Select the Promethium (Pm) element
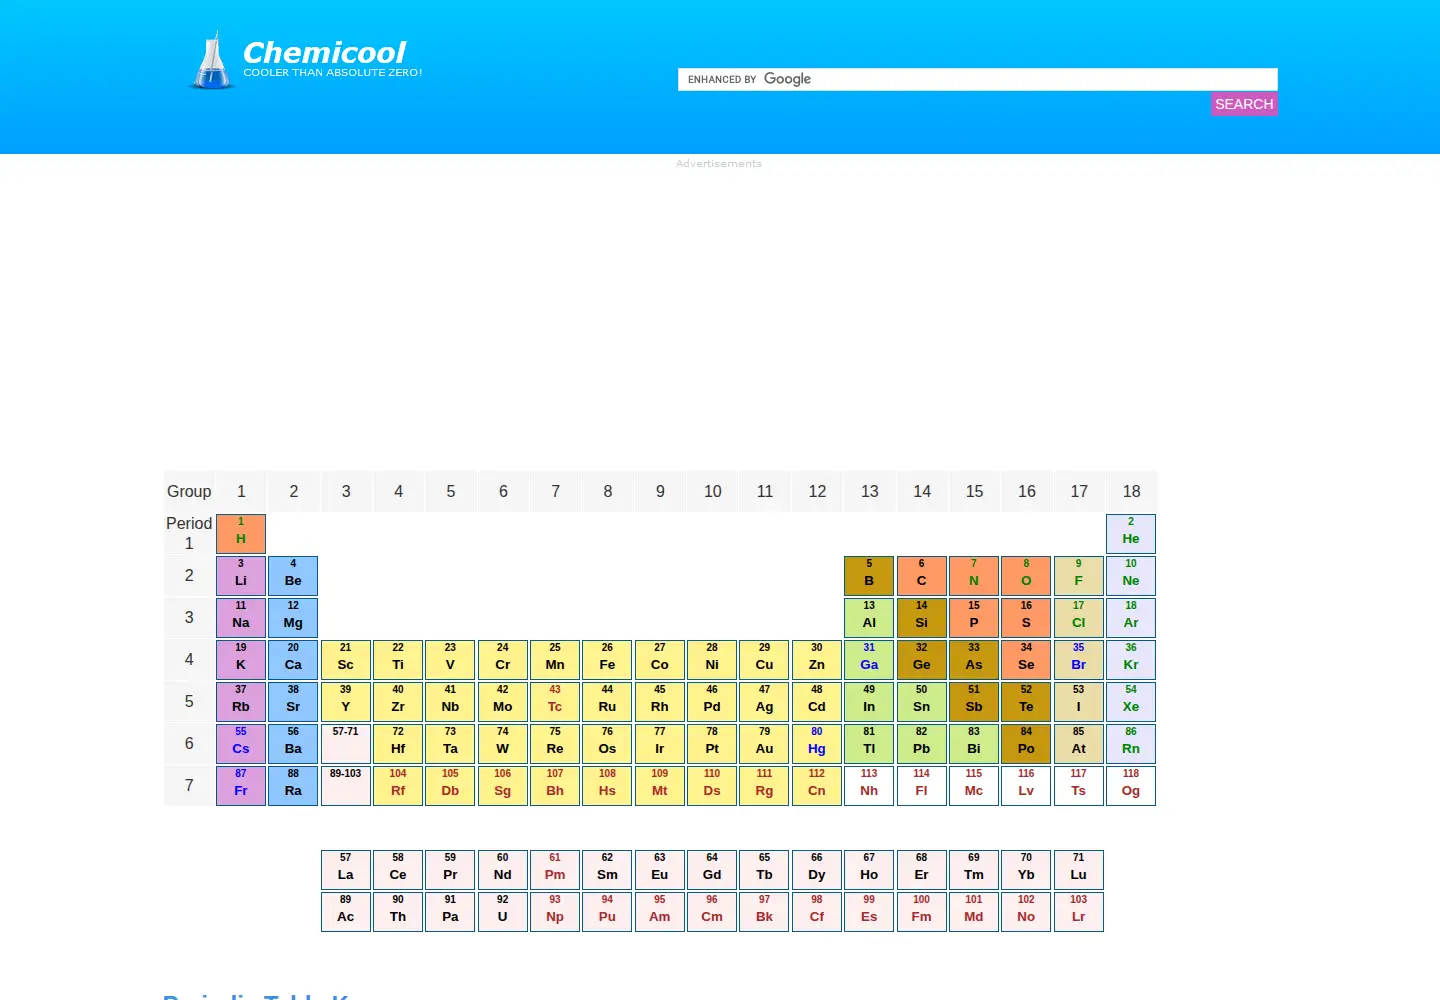This screenshot has width=1440, height=1000. point(555,870)
